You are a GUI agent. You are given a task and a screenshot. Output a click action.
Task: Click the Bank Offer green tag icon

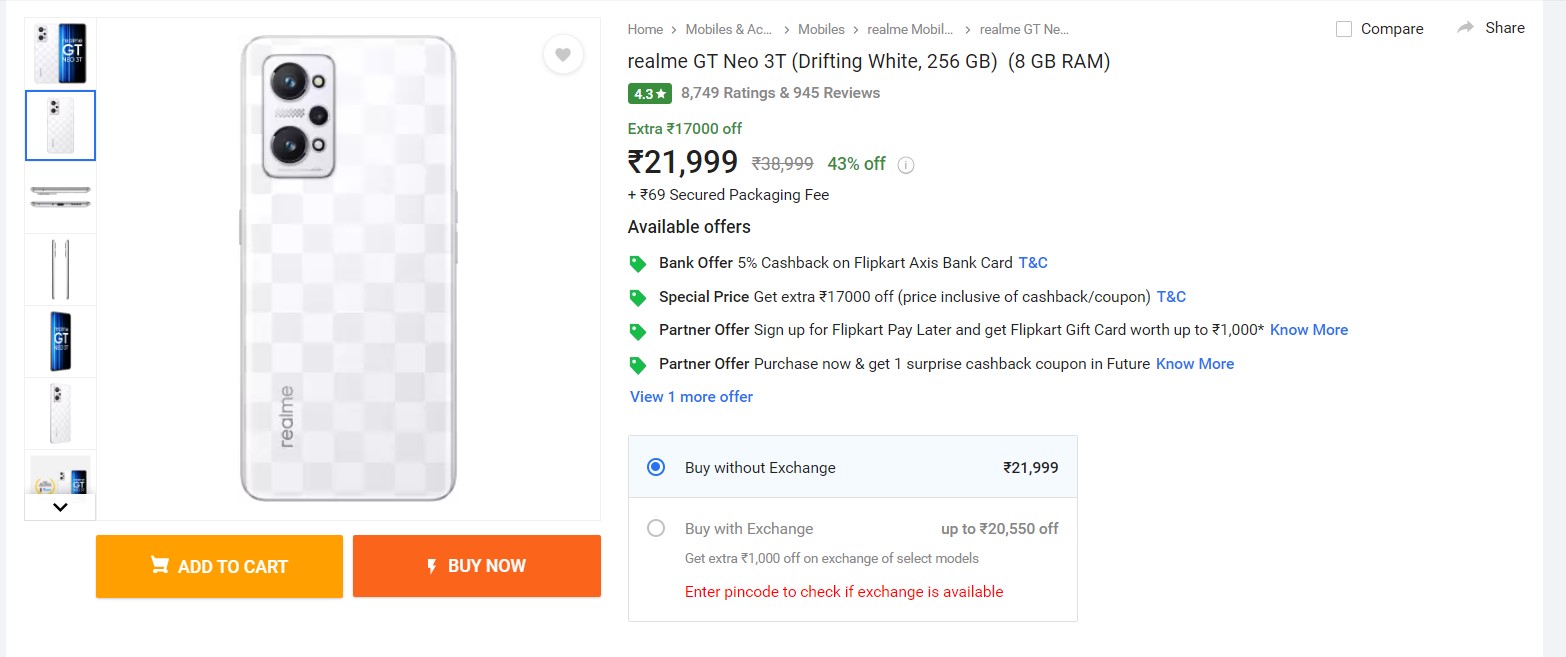(637, 264)
